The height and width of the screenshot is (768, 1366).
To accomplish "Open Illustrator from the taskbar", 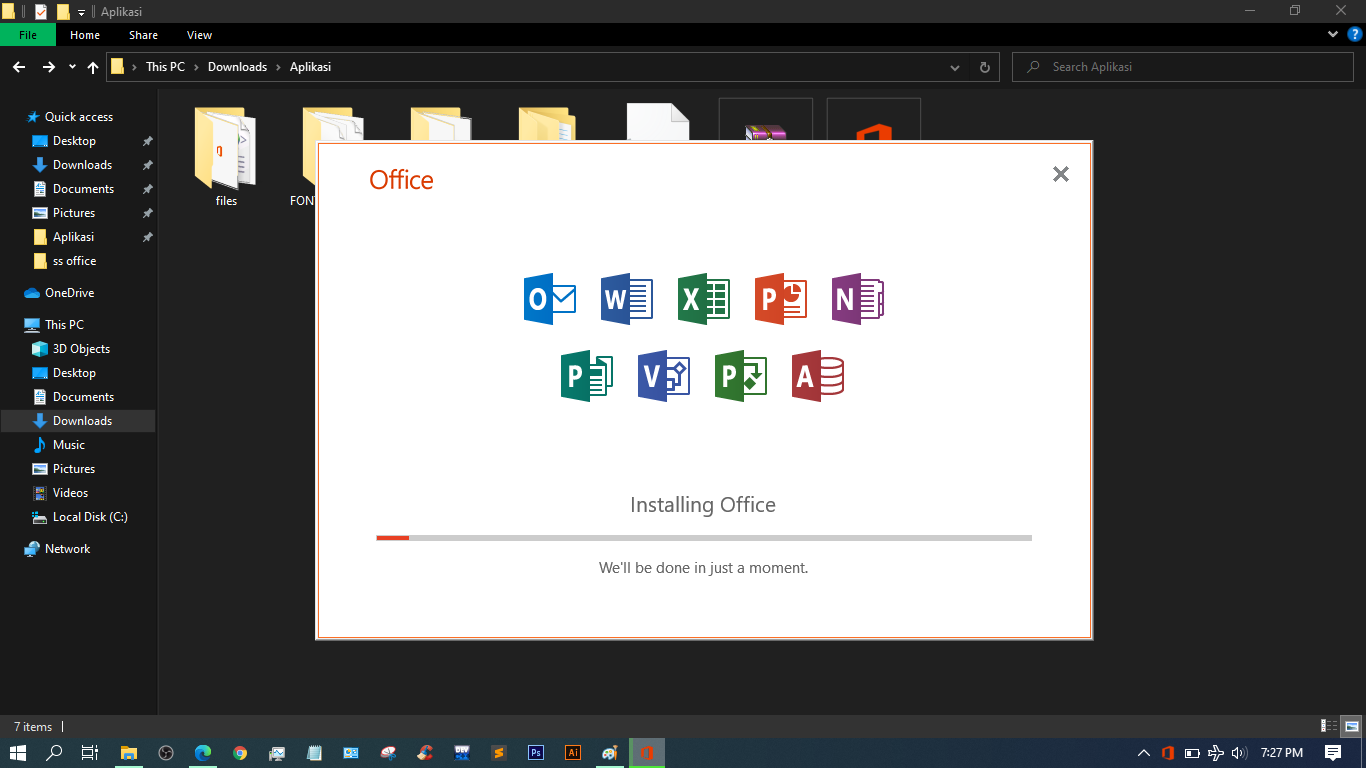I will [573, 753].
